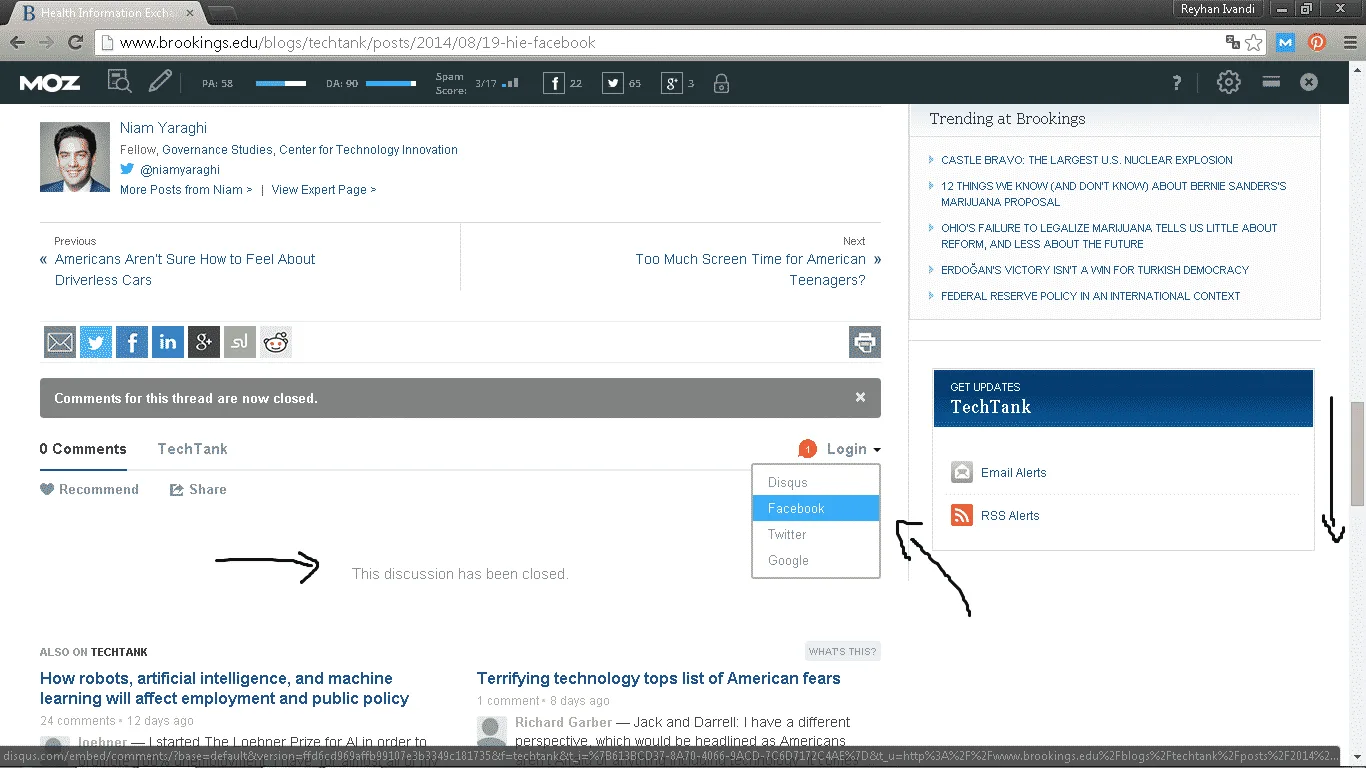Choose Twitter in login menu

(816, 534)
